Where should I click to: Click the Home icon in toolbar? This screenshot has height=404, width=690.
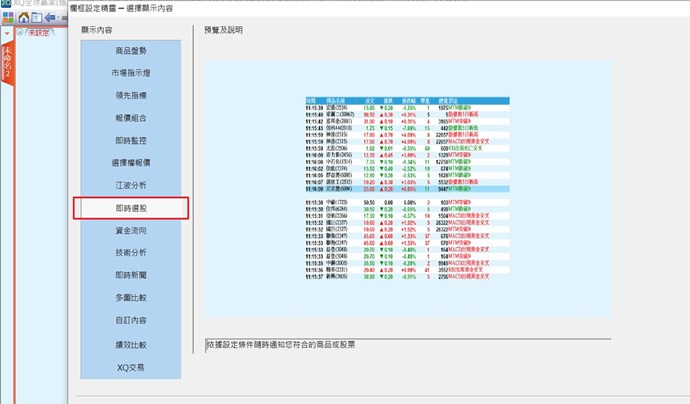tap(23, 17)
